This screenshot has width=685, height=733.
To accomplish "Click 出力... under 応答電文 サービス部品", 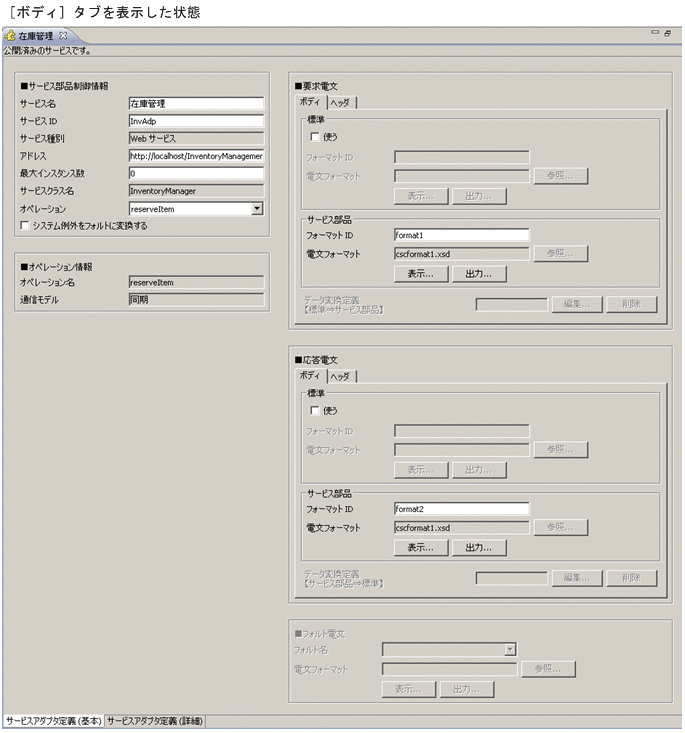I will 479,547.
